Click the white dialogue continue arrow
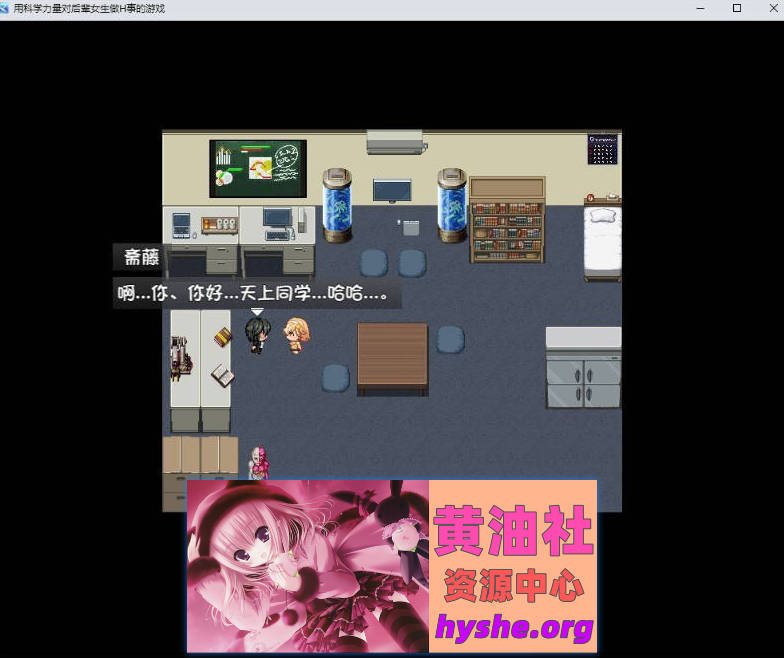The height and width of the screenshot is (658, 784). pyautogui.click(x=257, y=312)
